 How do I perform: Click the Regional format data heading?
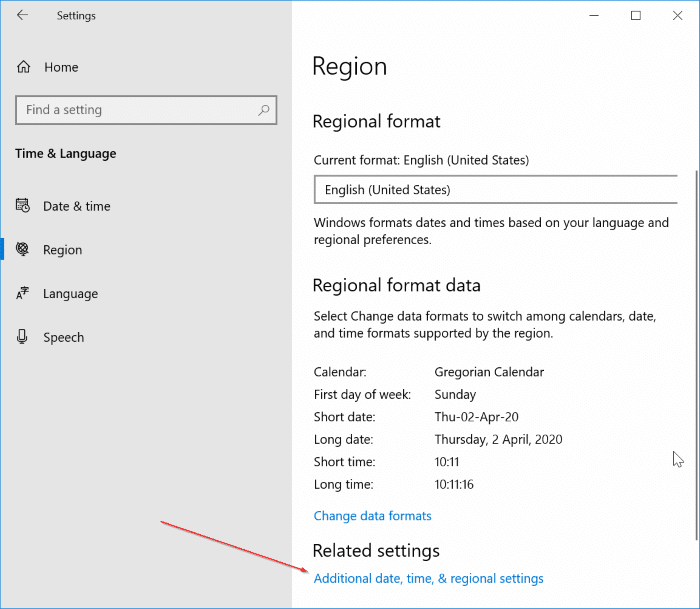pyautogui.click(x=396, y=285)
